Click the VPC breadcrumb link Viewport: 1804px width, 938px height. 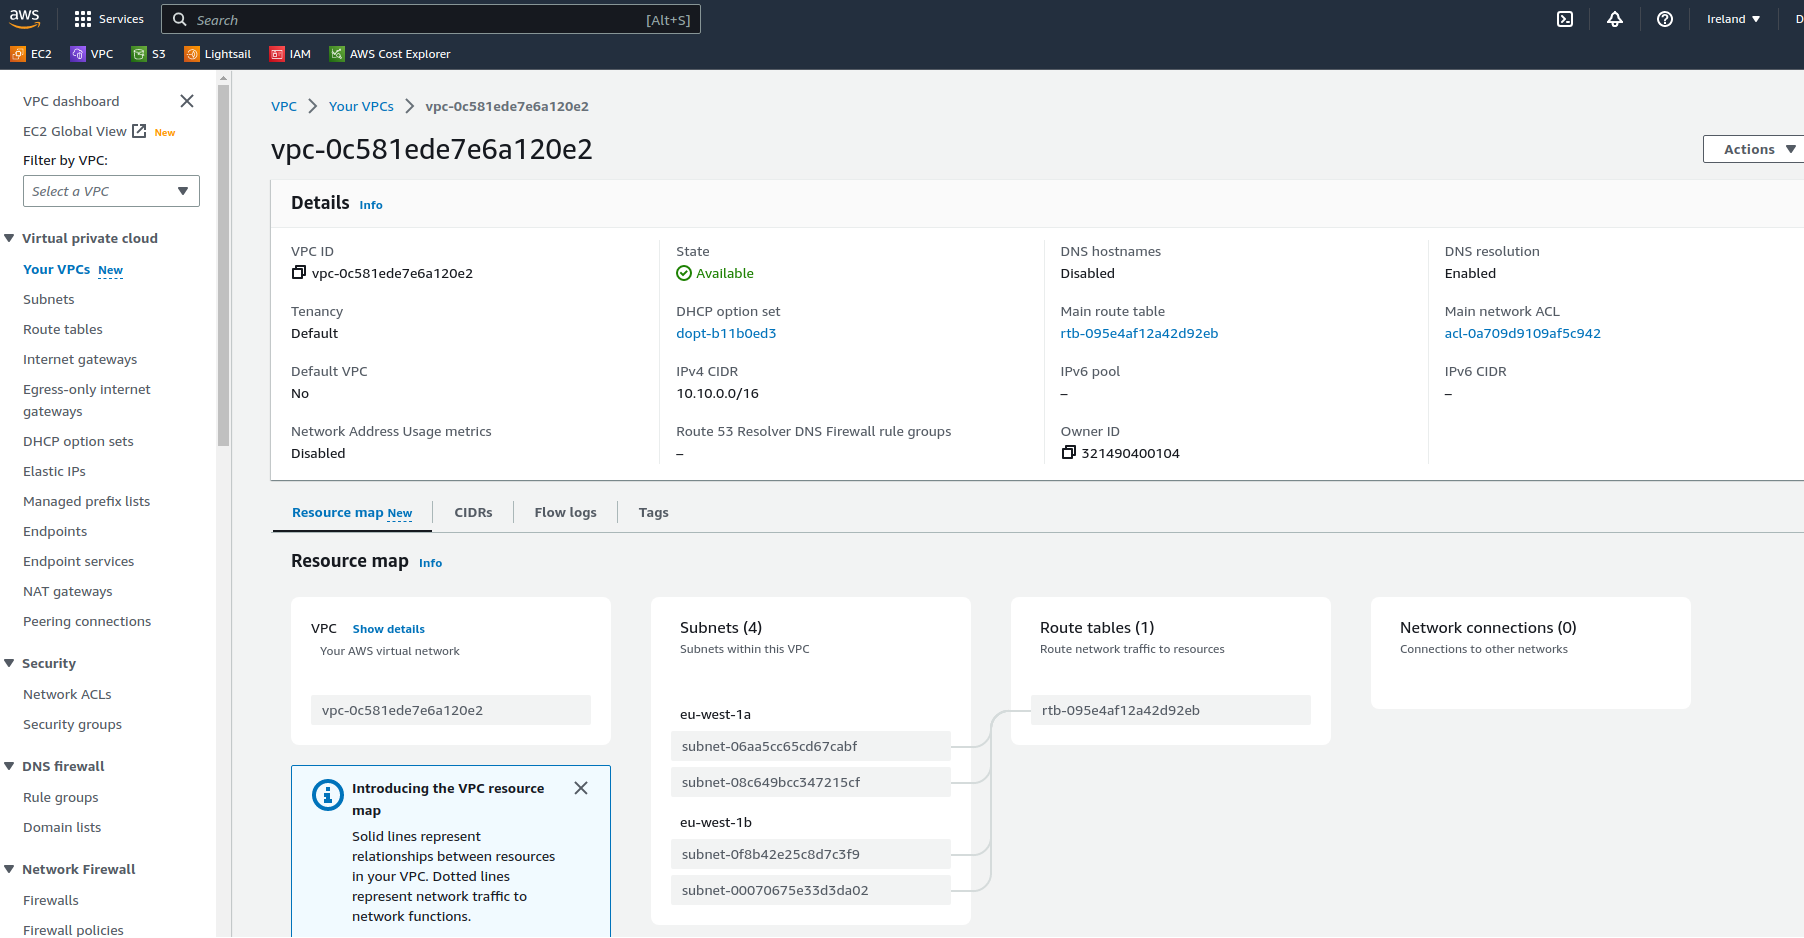point(284,106)
